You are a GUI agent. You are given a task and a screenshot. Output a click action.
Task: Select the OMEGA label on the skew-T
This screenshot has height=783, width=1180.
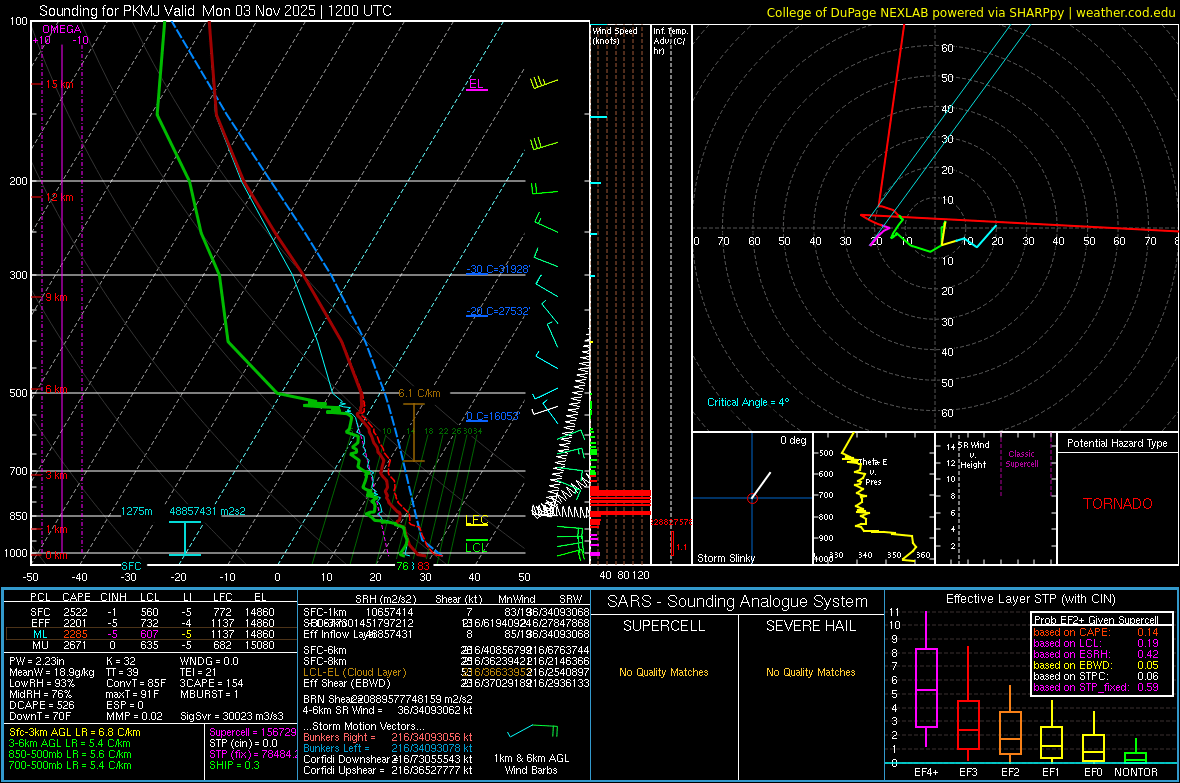click(62, 29)
